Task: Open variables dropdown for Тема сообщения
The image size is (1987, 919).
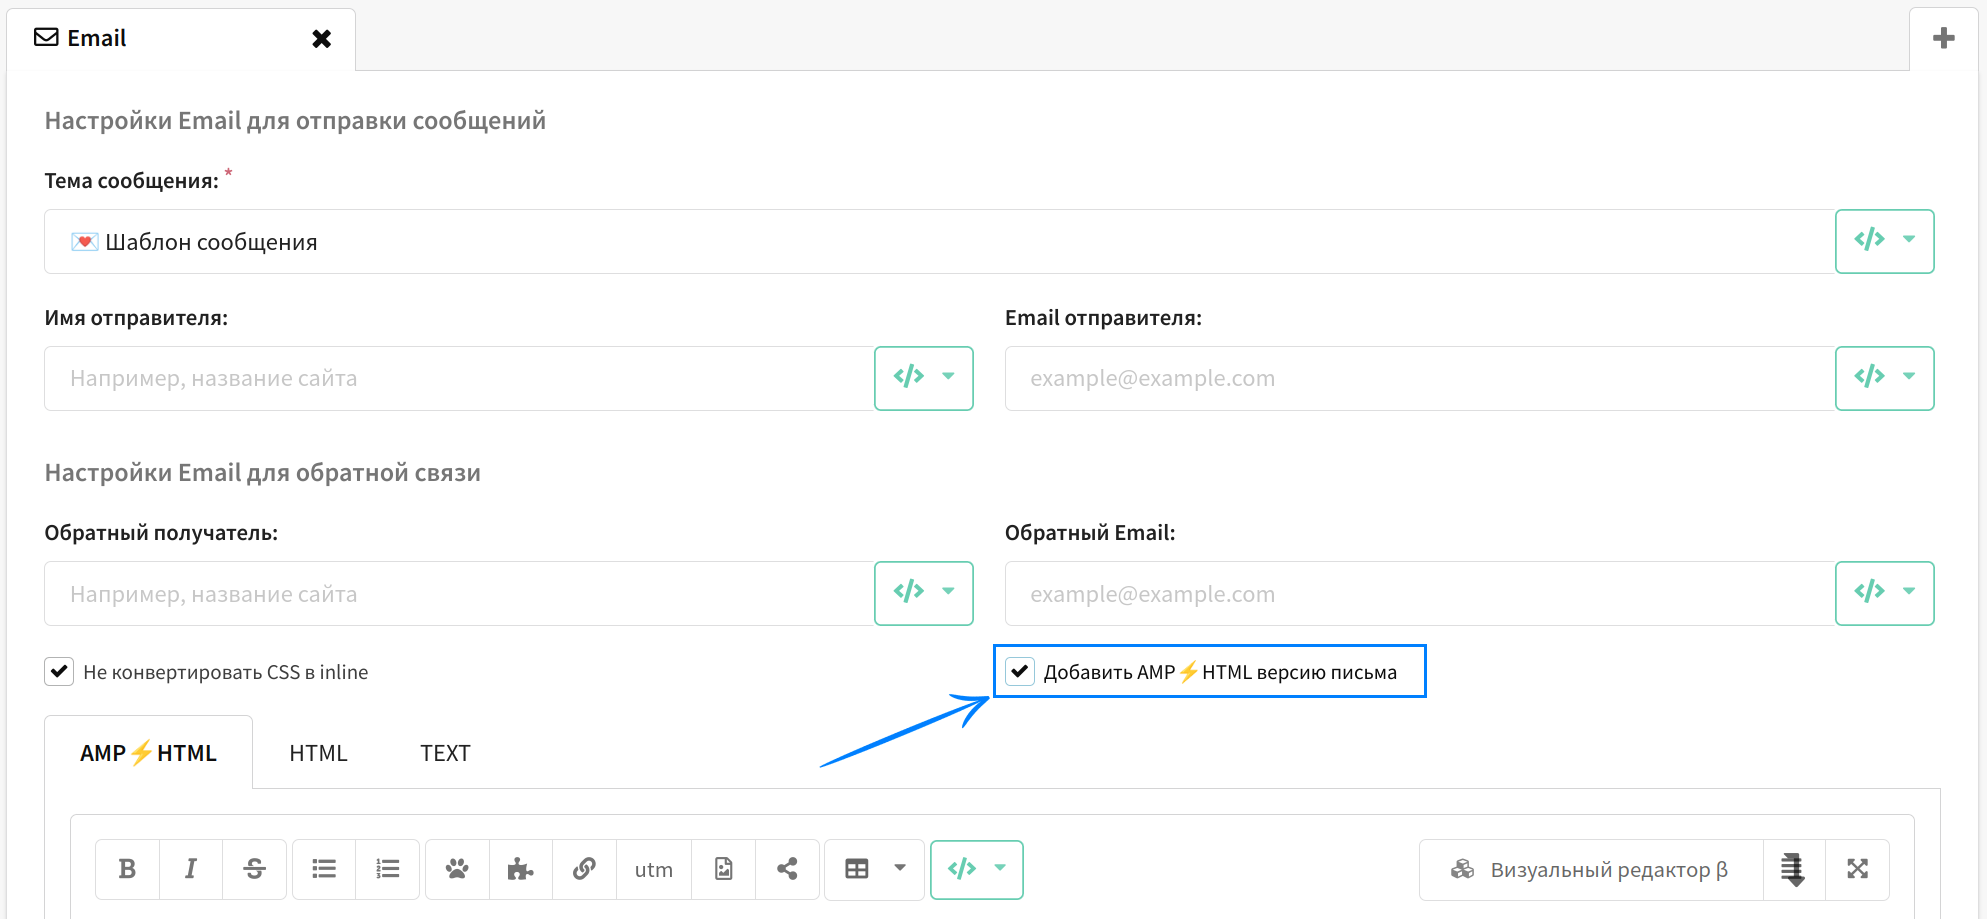Action: pyautogui.click(x=1885, y=241)
